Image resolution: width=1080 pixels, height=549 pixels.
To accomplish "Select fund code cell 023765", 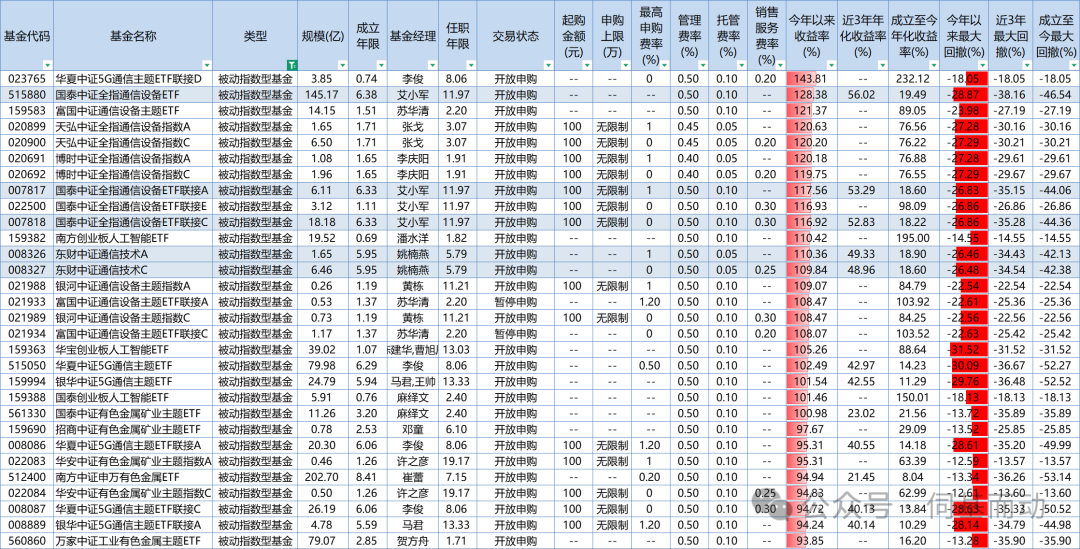I will 26,79.
